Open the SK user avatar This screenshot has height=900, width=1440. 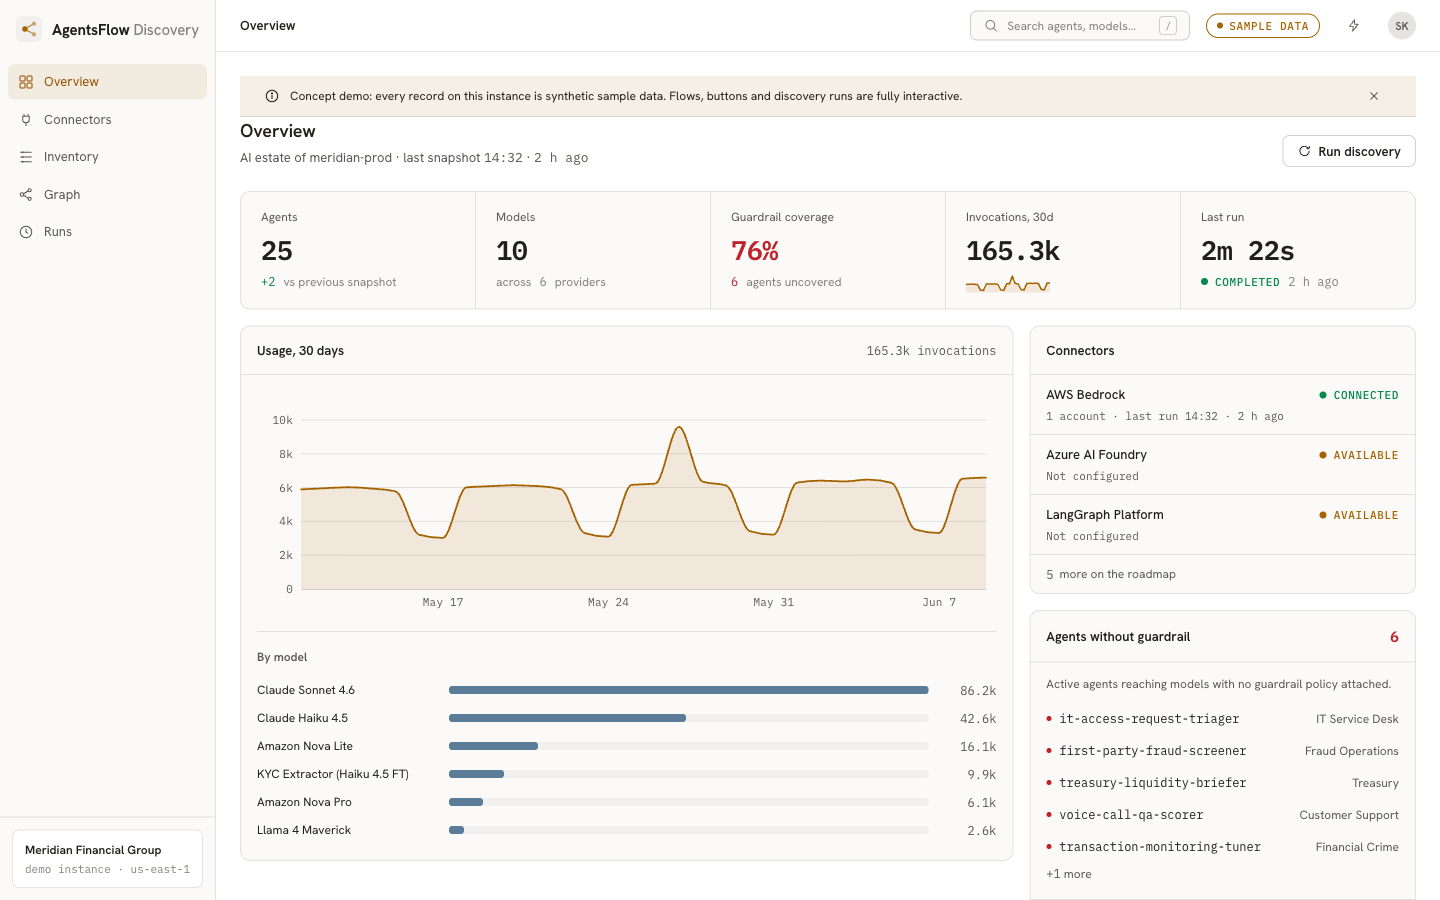pos(1402,26)
